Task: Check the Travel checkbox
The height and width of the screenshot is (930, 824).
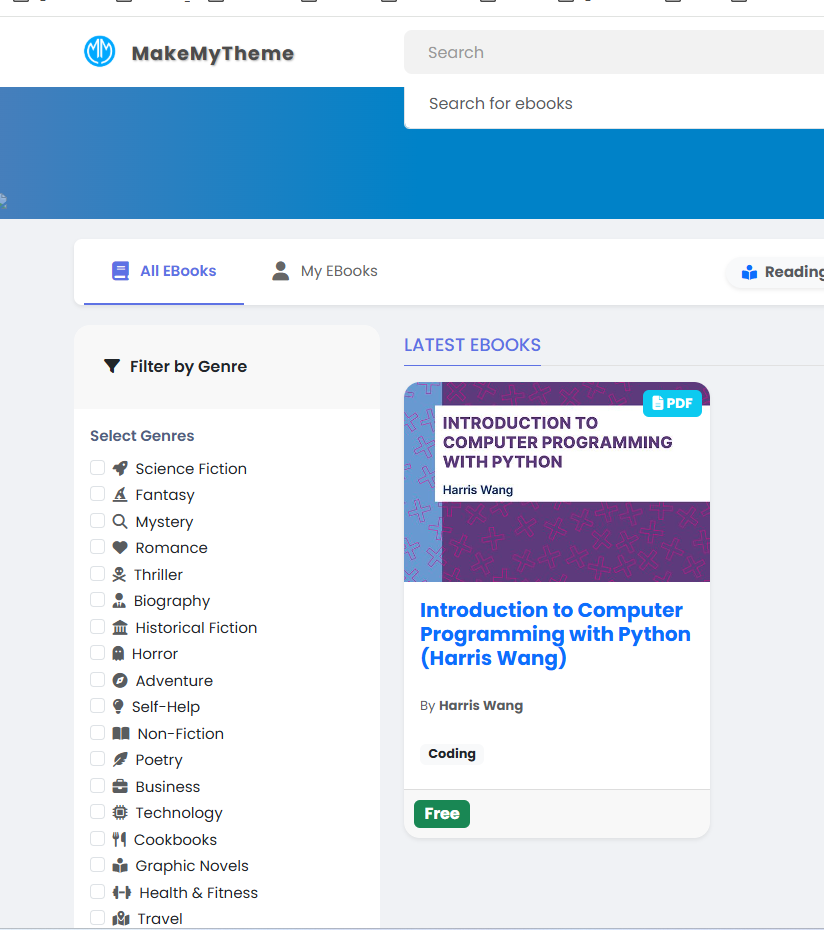Action: [x=97, y=918]
